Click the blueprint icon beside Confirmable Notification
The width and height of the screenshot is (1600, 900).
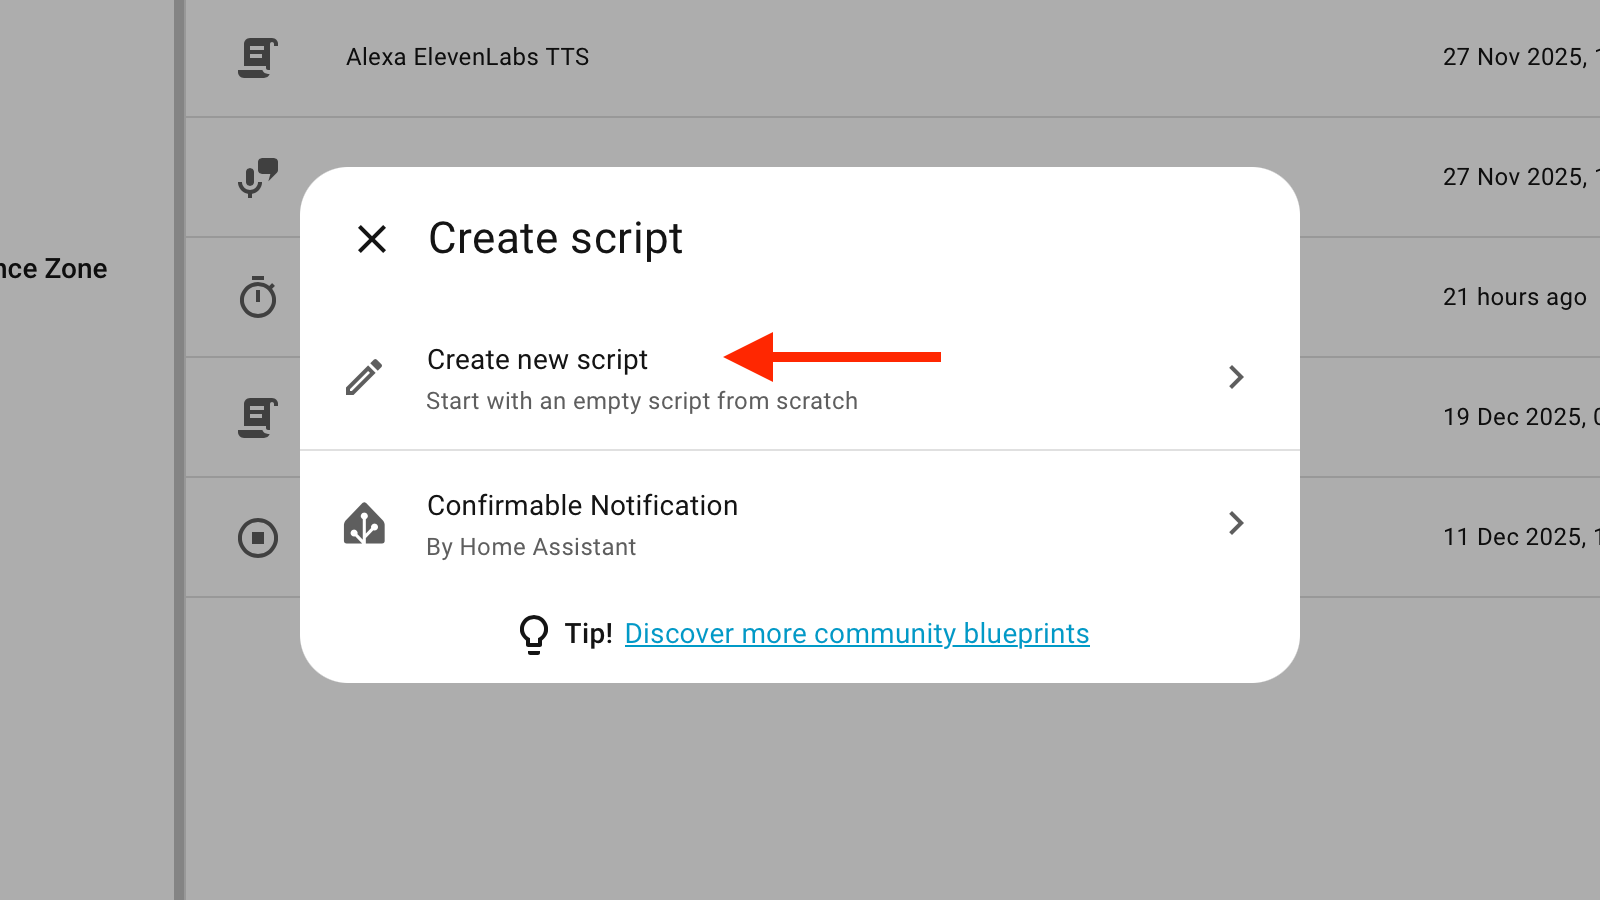click(x=364, y=524)
